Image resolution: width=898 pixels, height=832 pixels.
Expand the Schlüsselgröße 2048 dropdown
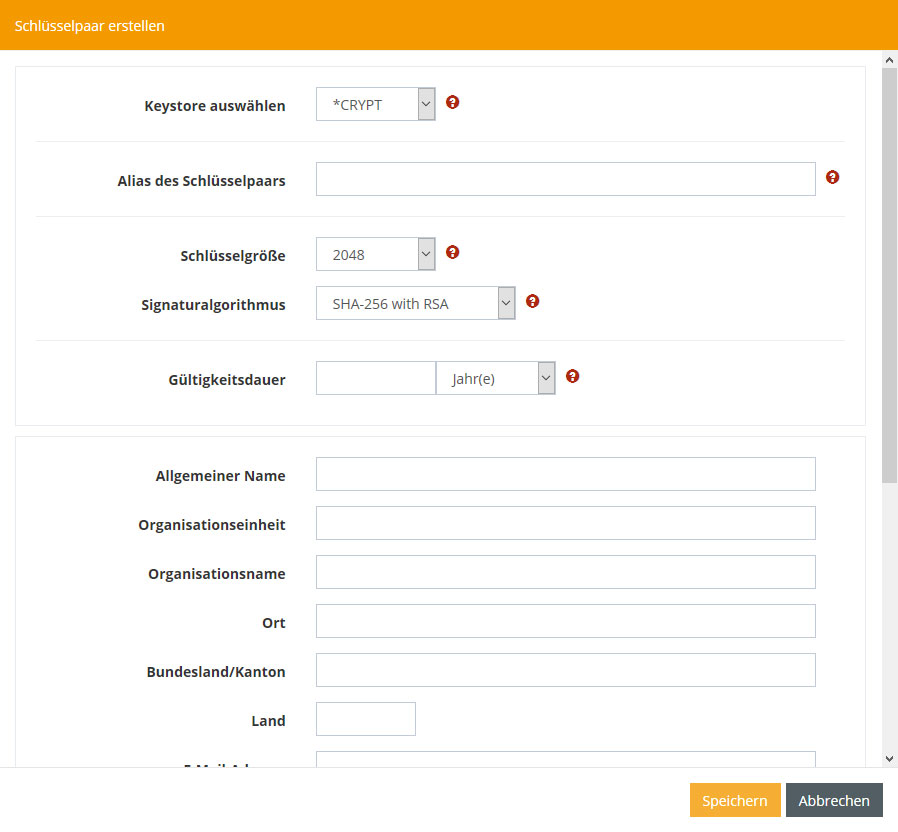click(x=375, y=254)
